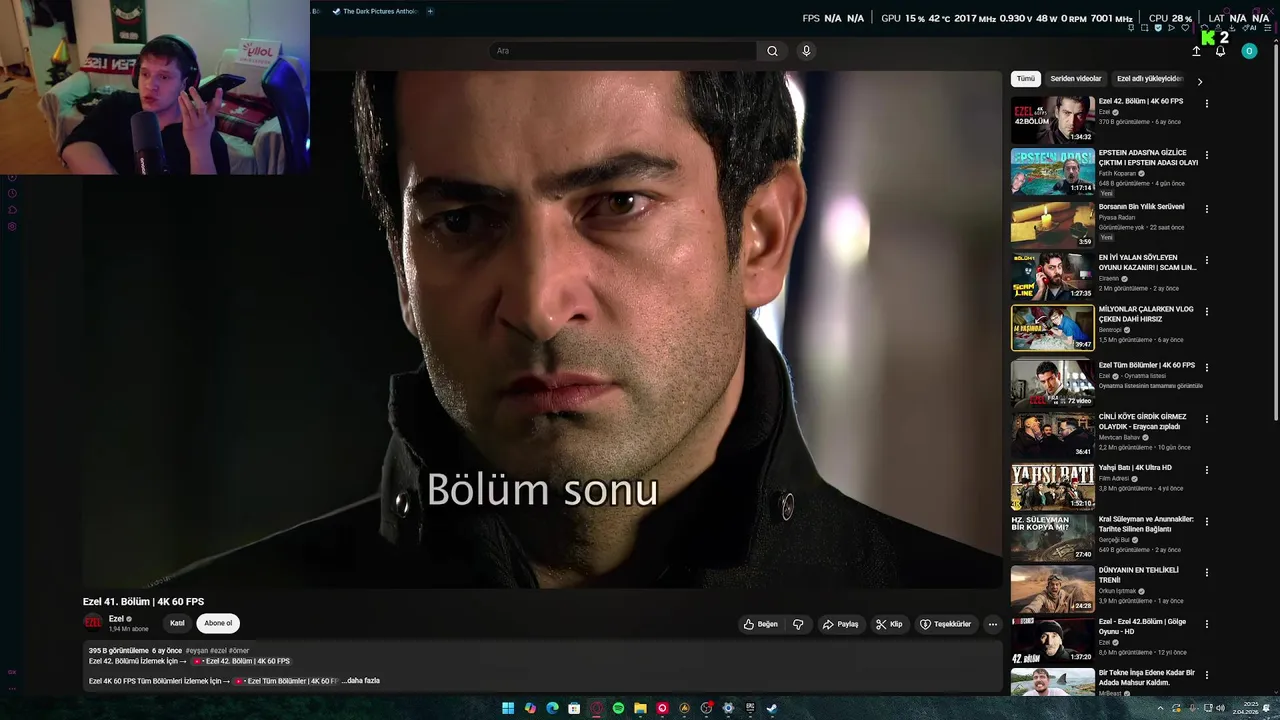The width and height of the screenshot is (1280, 720).
Task: Open options for Ezel Tüm Bölümler playlist
Action: coord(1206,367)
